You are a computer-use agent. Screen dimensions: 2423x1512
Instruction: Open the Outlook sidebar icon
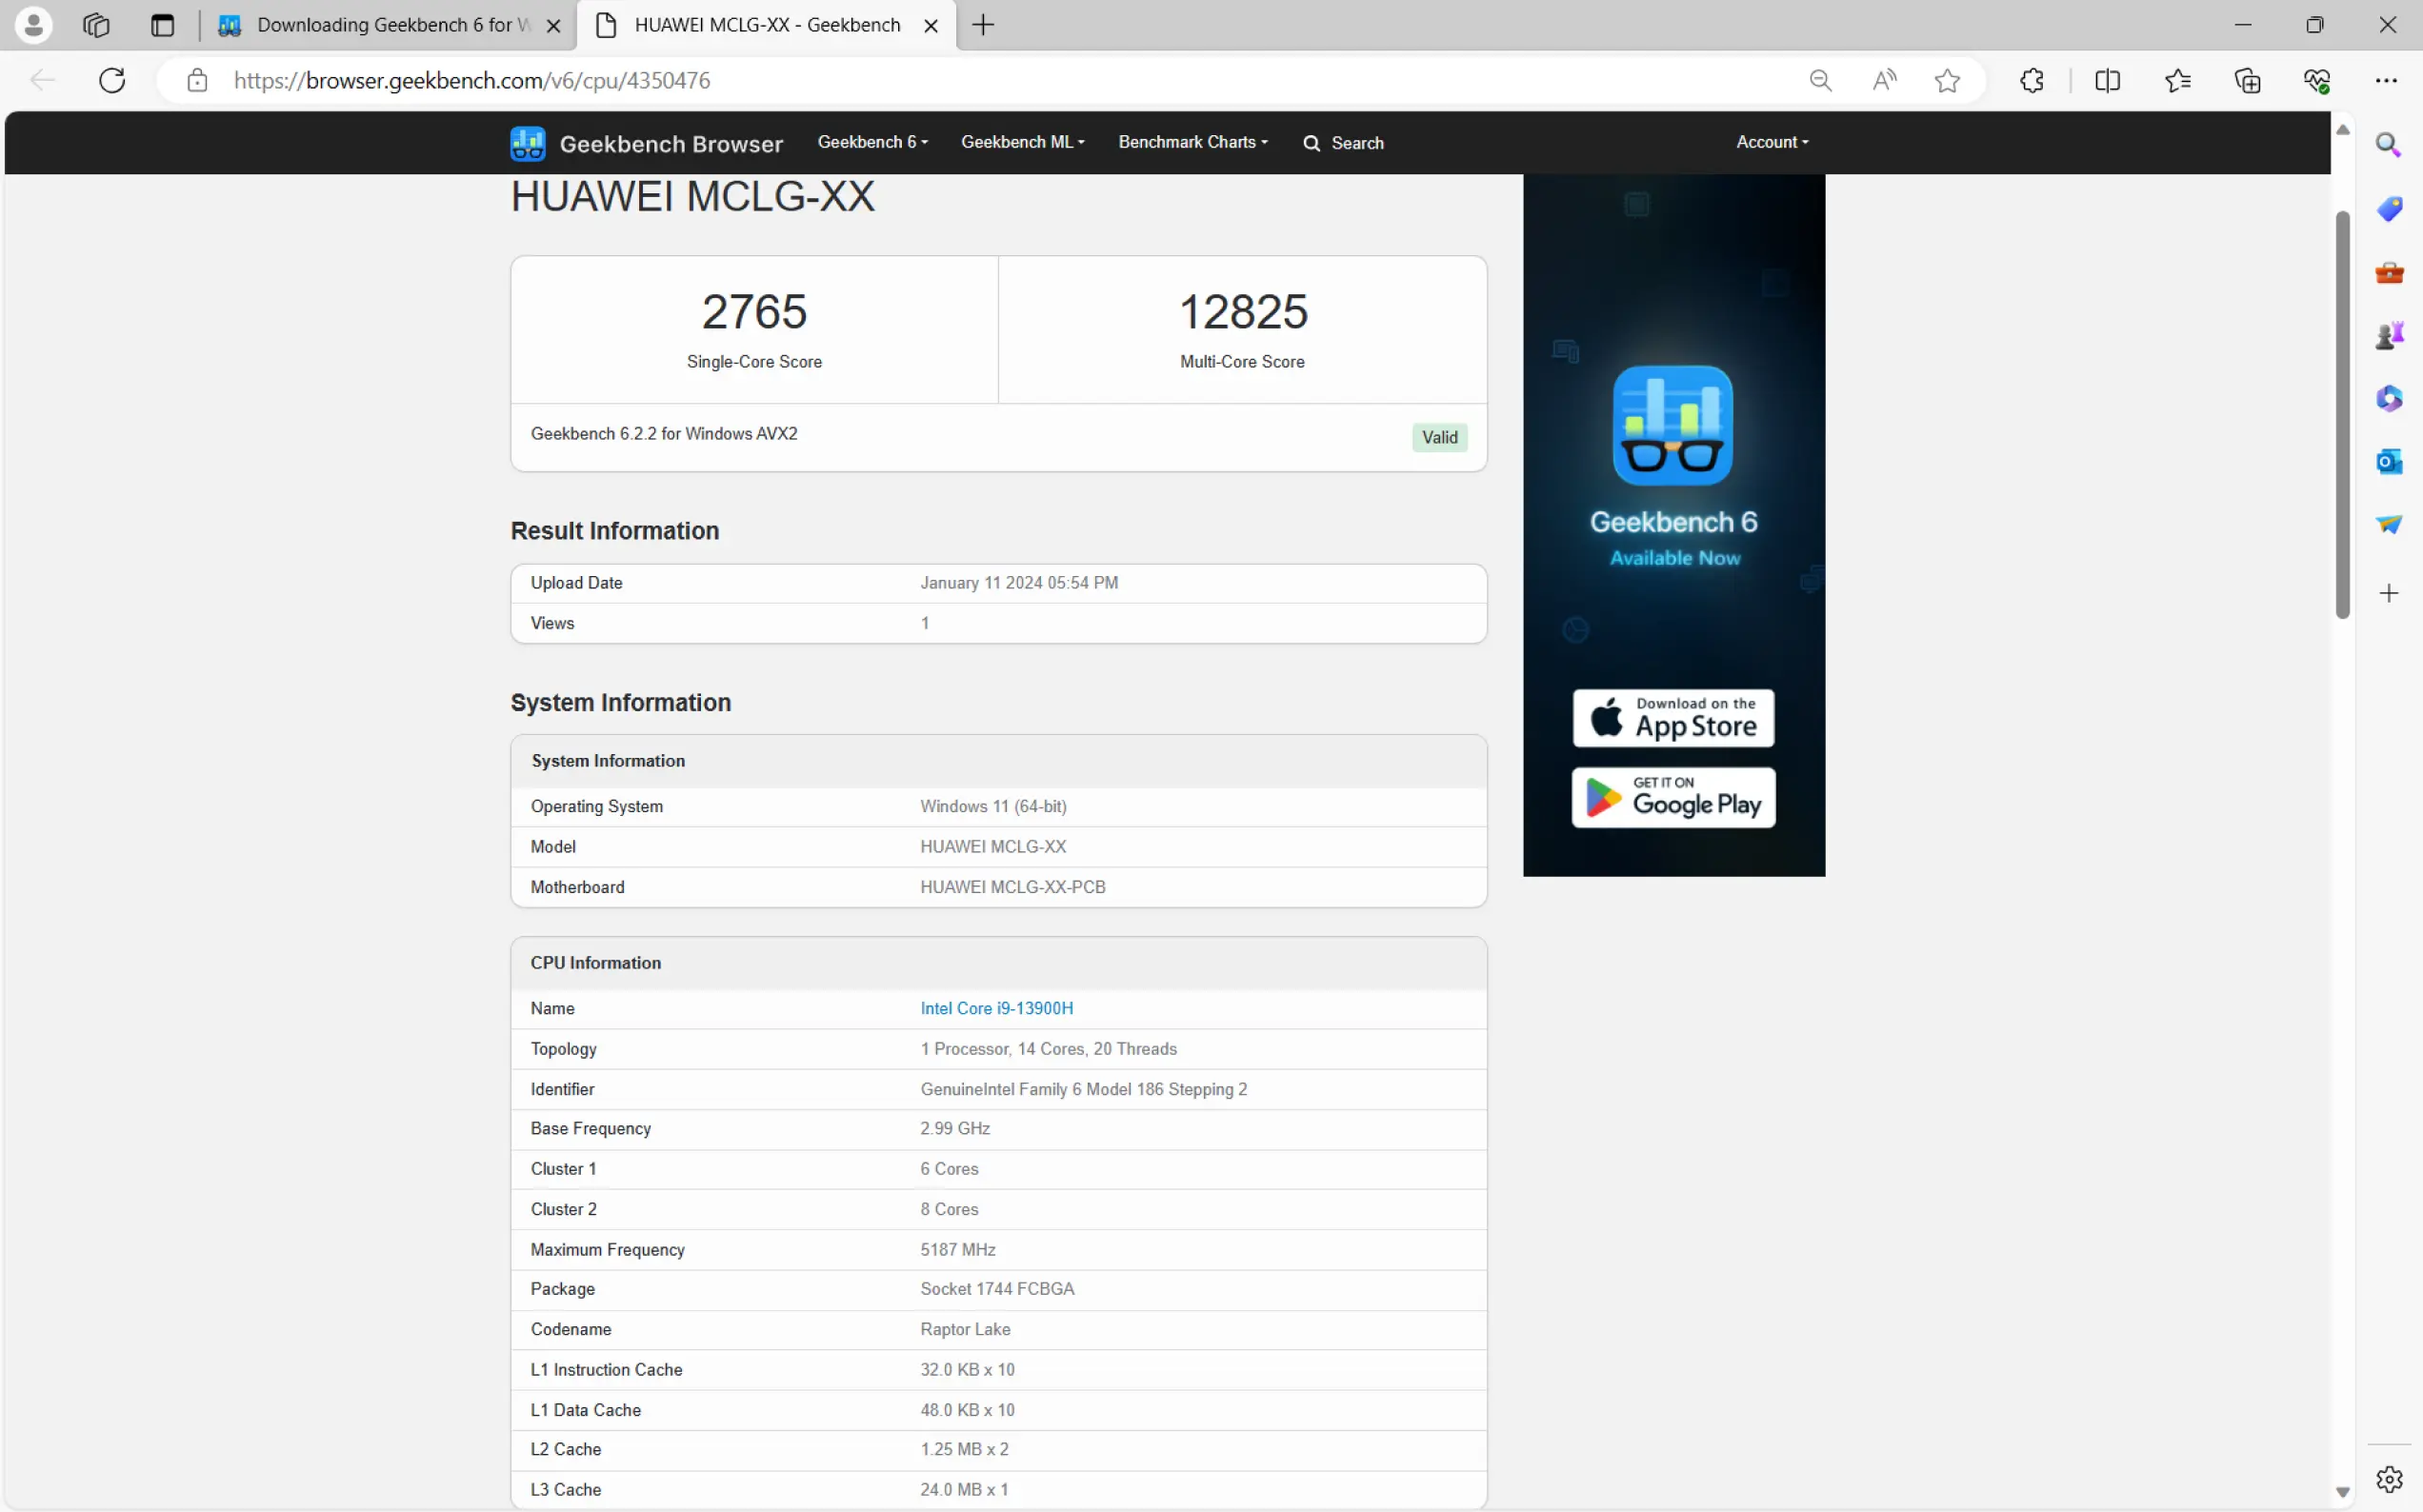coord(2388,461)
